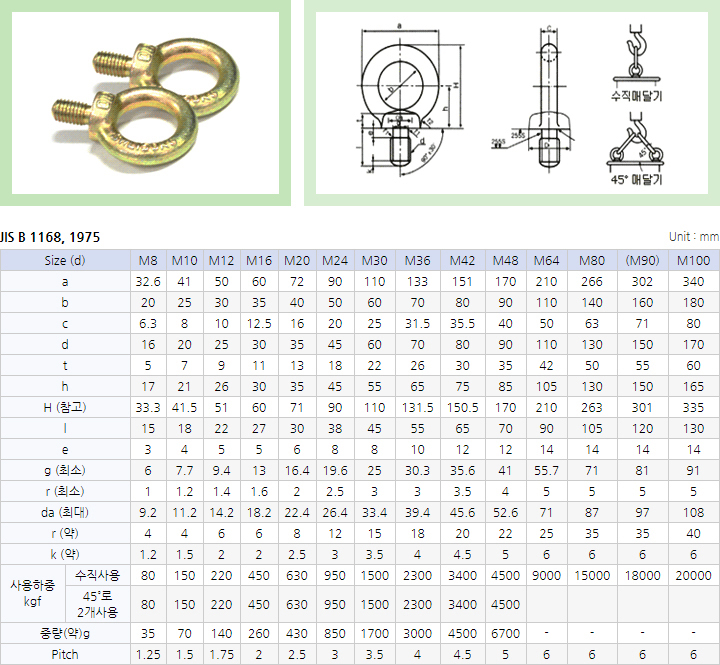The image size is (720, 665).
Task: Select the M10 column header
Action: pos(185,260)
